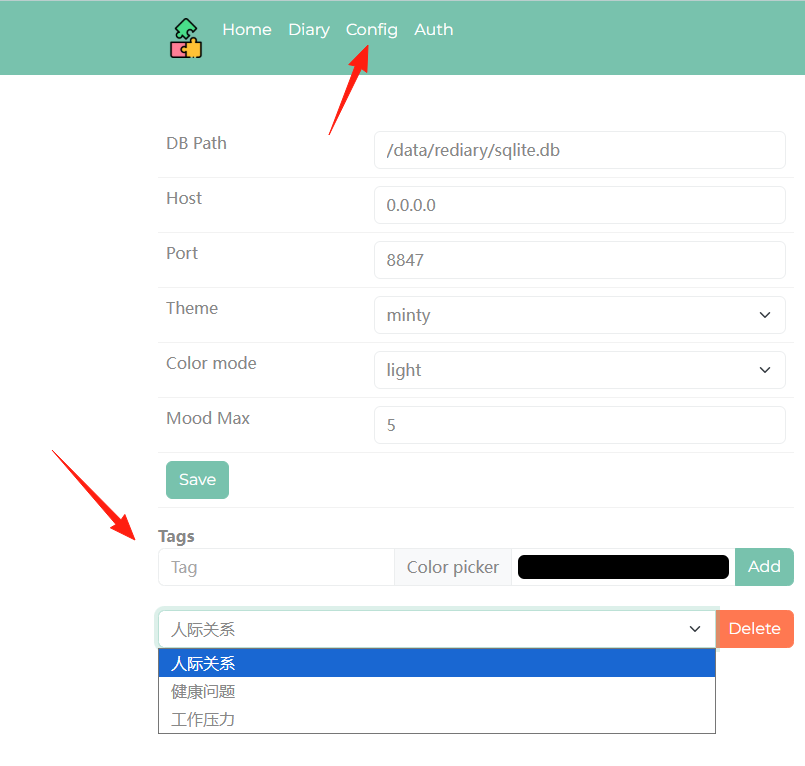Open the Color mode dropdown
This screenshot has width=805, height=766.
(580, 370)
